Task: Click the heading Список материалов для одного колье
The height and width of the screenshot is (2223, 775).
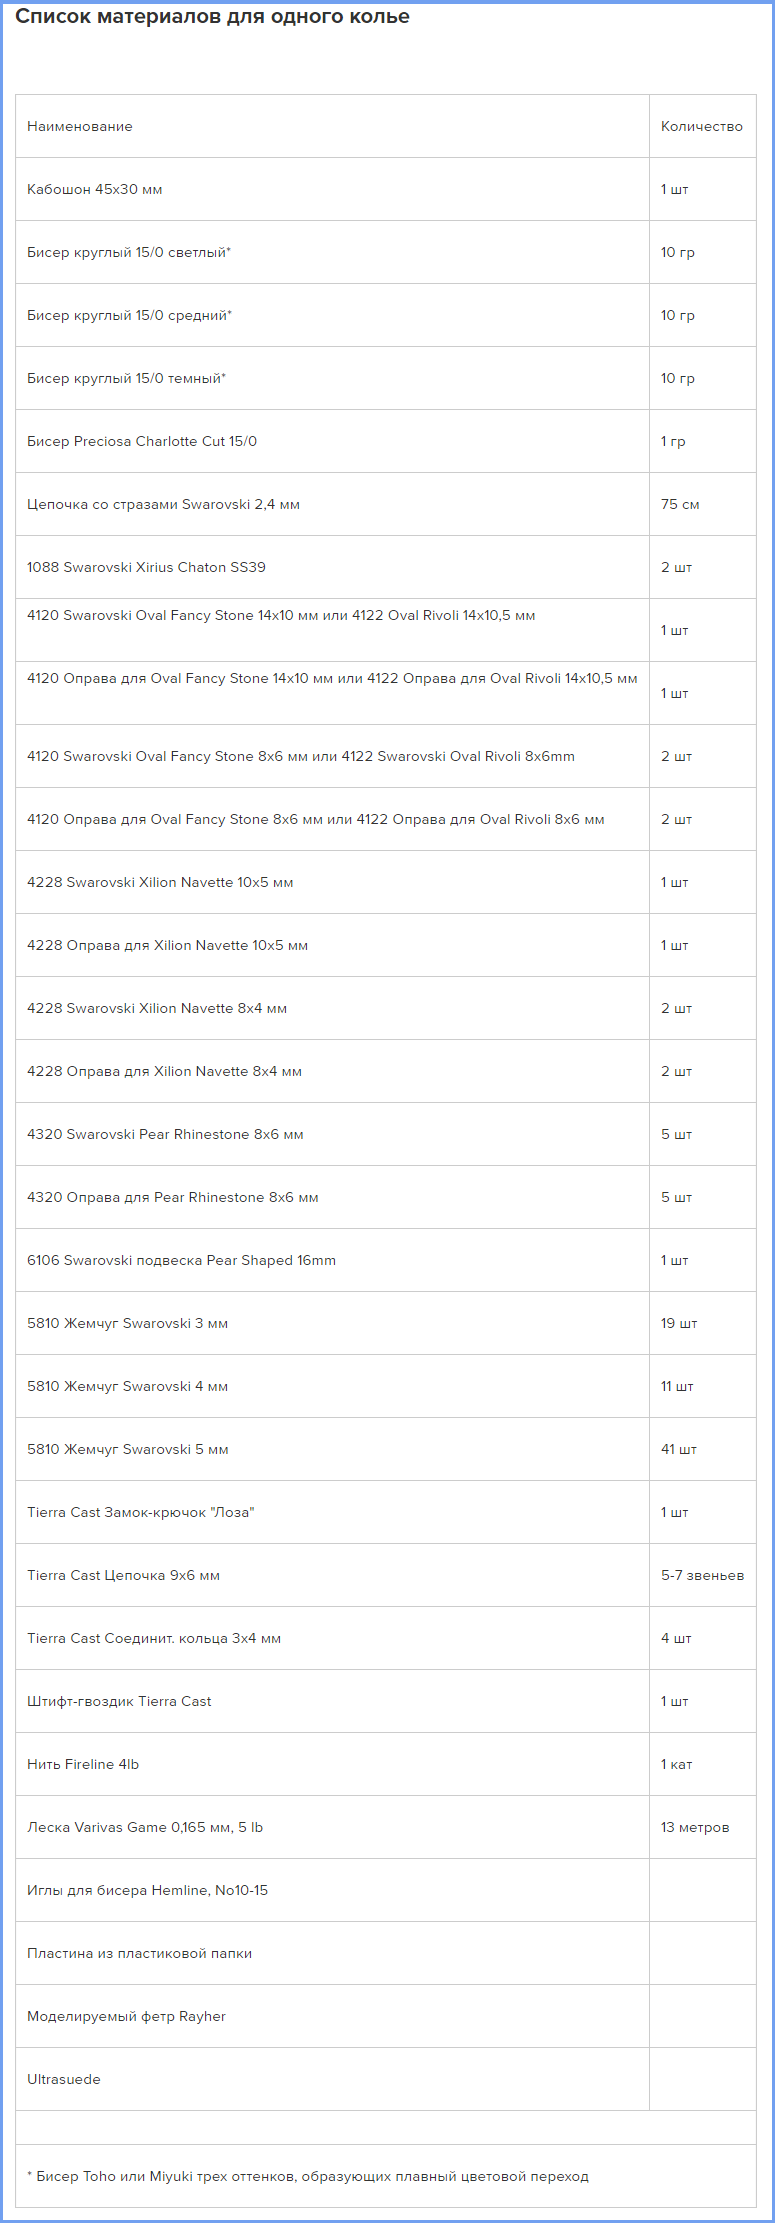Action: (212, 17)
